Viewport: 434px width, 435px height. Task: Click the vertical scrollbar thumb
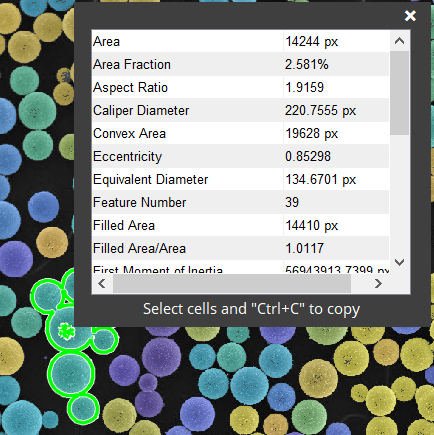tap(399, 93)
